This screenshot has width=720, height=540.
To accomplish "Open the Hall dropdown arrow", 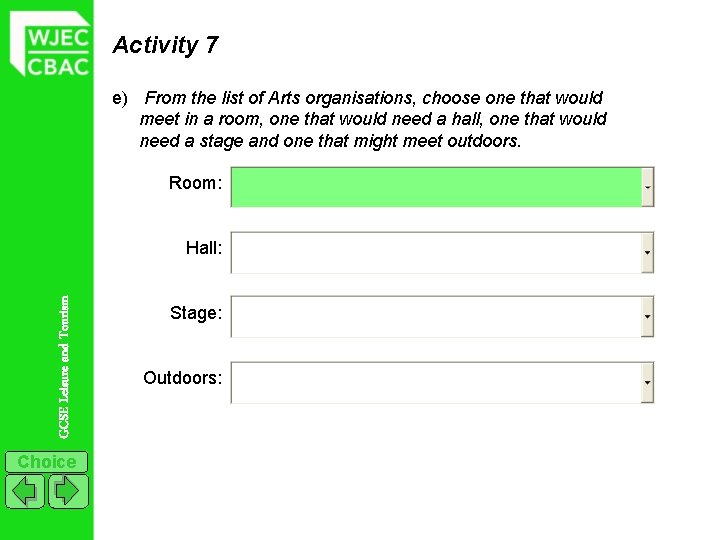I will 647,253.
